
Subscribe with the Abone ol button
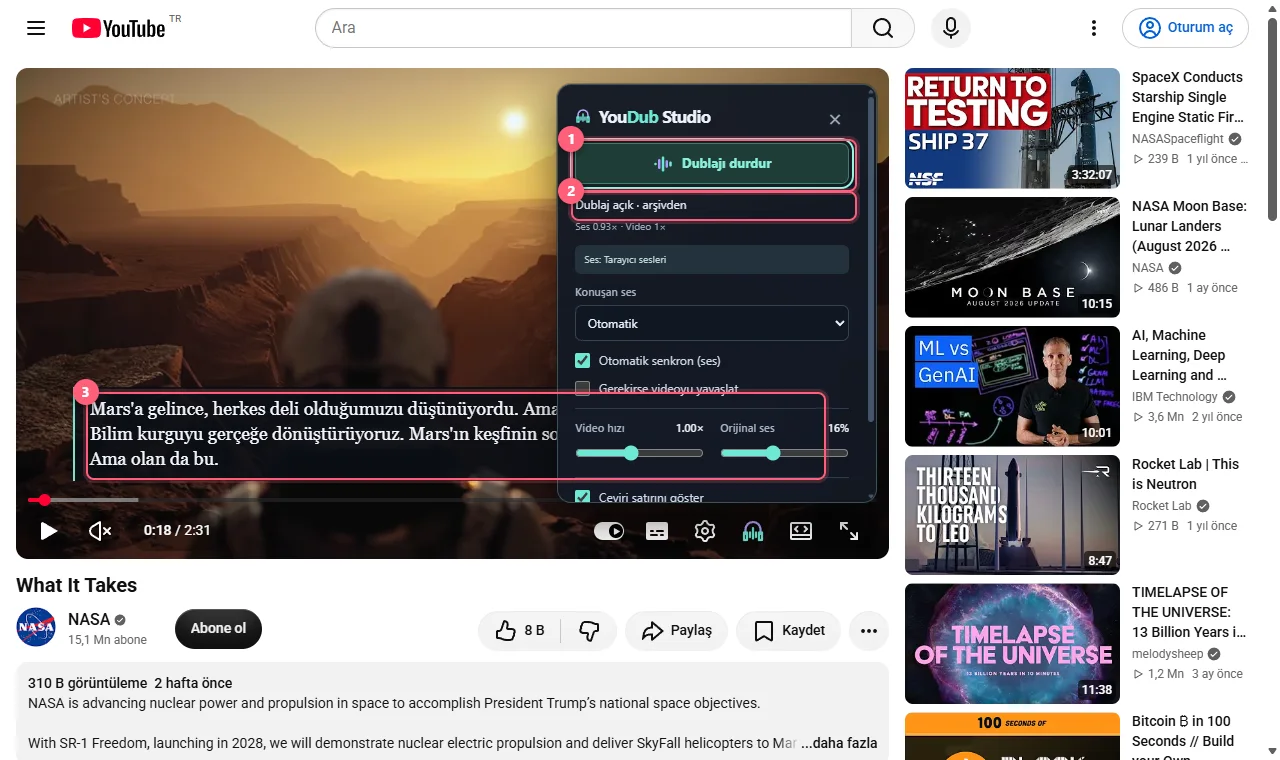point(218,629)
